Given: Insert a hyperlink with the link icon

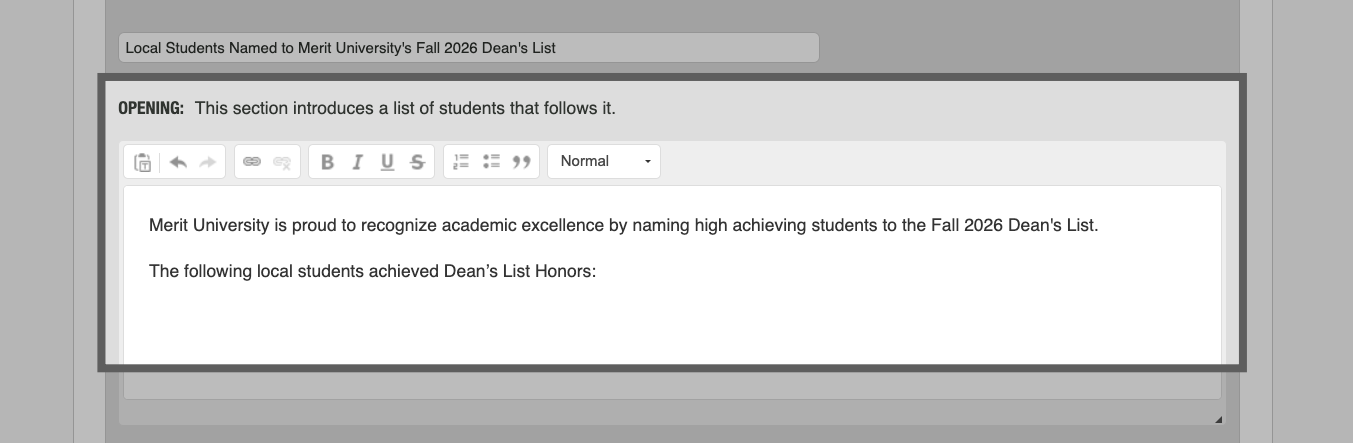Looking at the screenshot, I should [252, 162].
